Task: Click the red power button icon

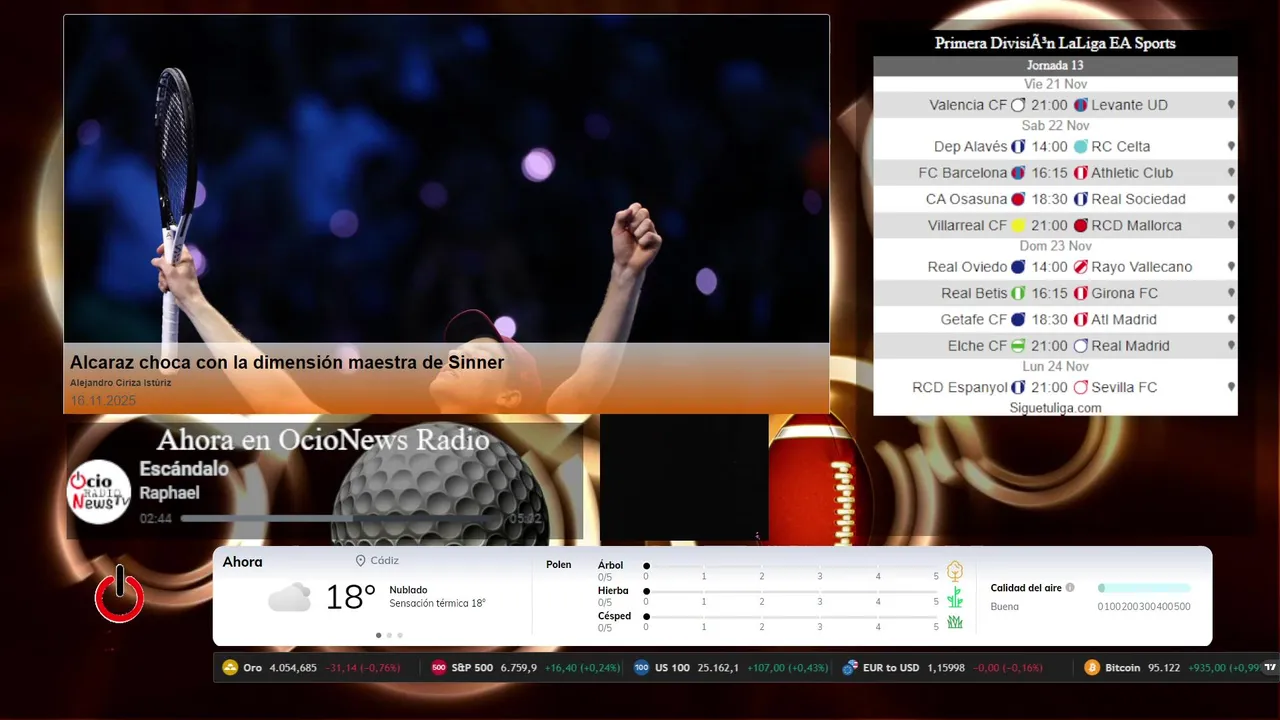Action: (119, 594)
